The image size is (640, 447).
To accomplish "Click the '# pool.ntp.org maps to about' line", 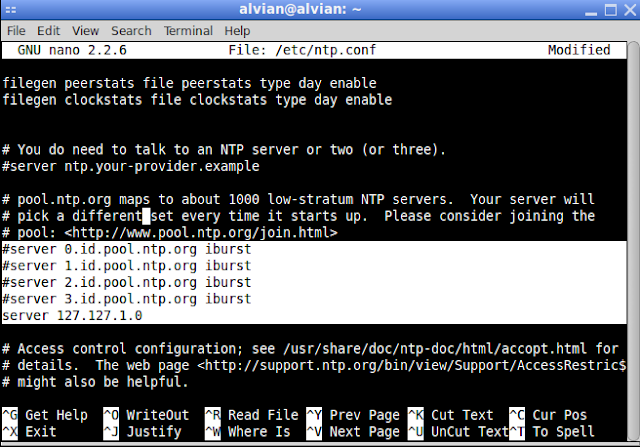I will (x=298, y=199).
